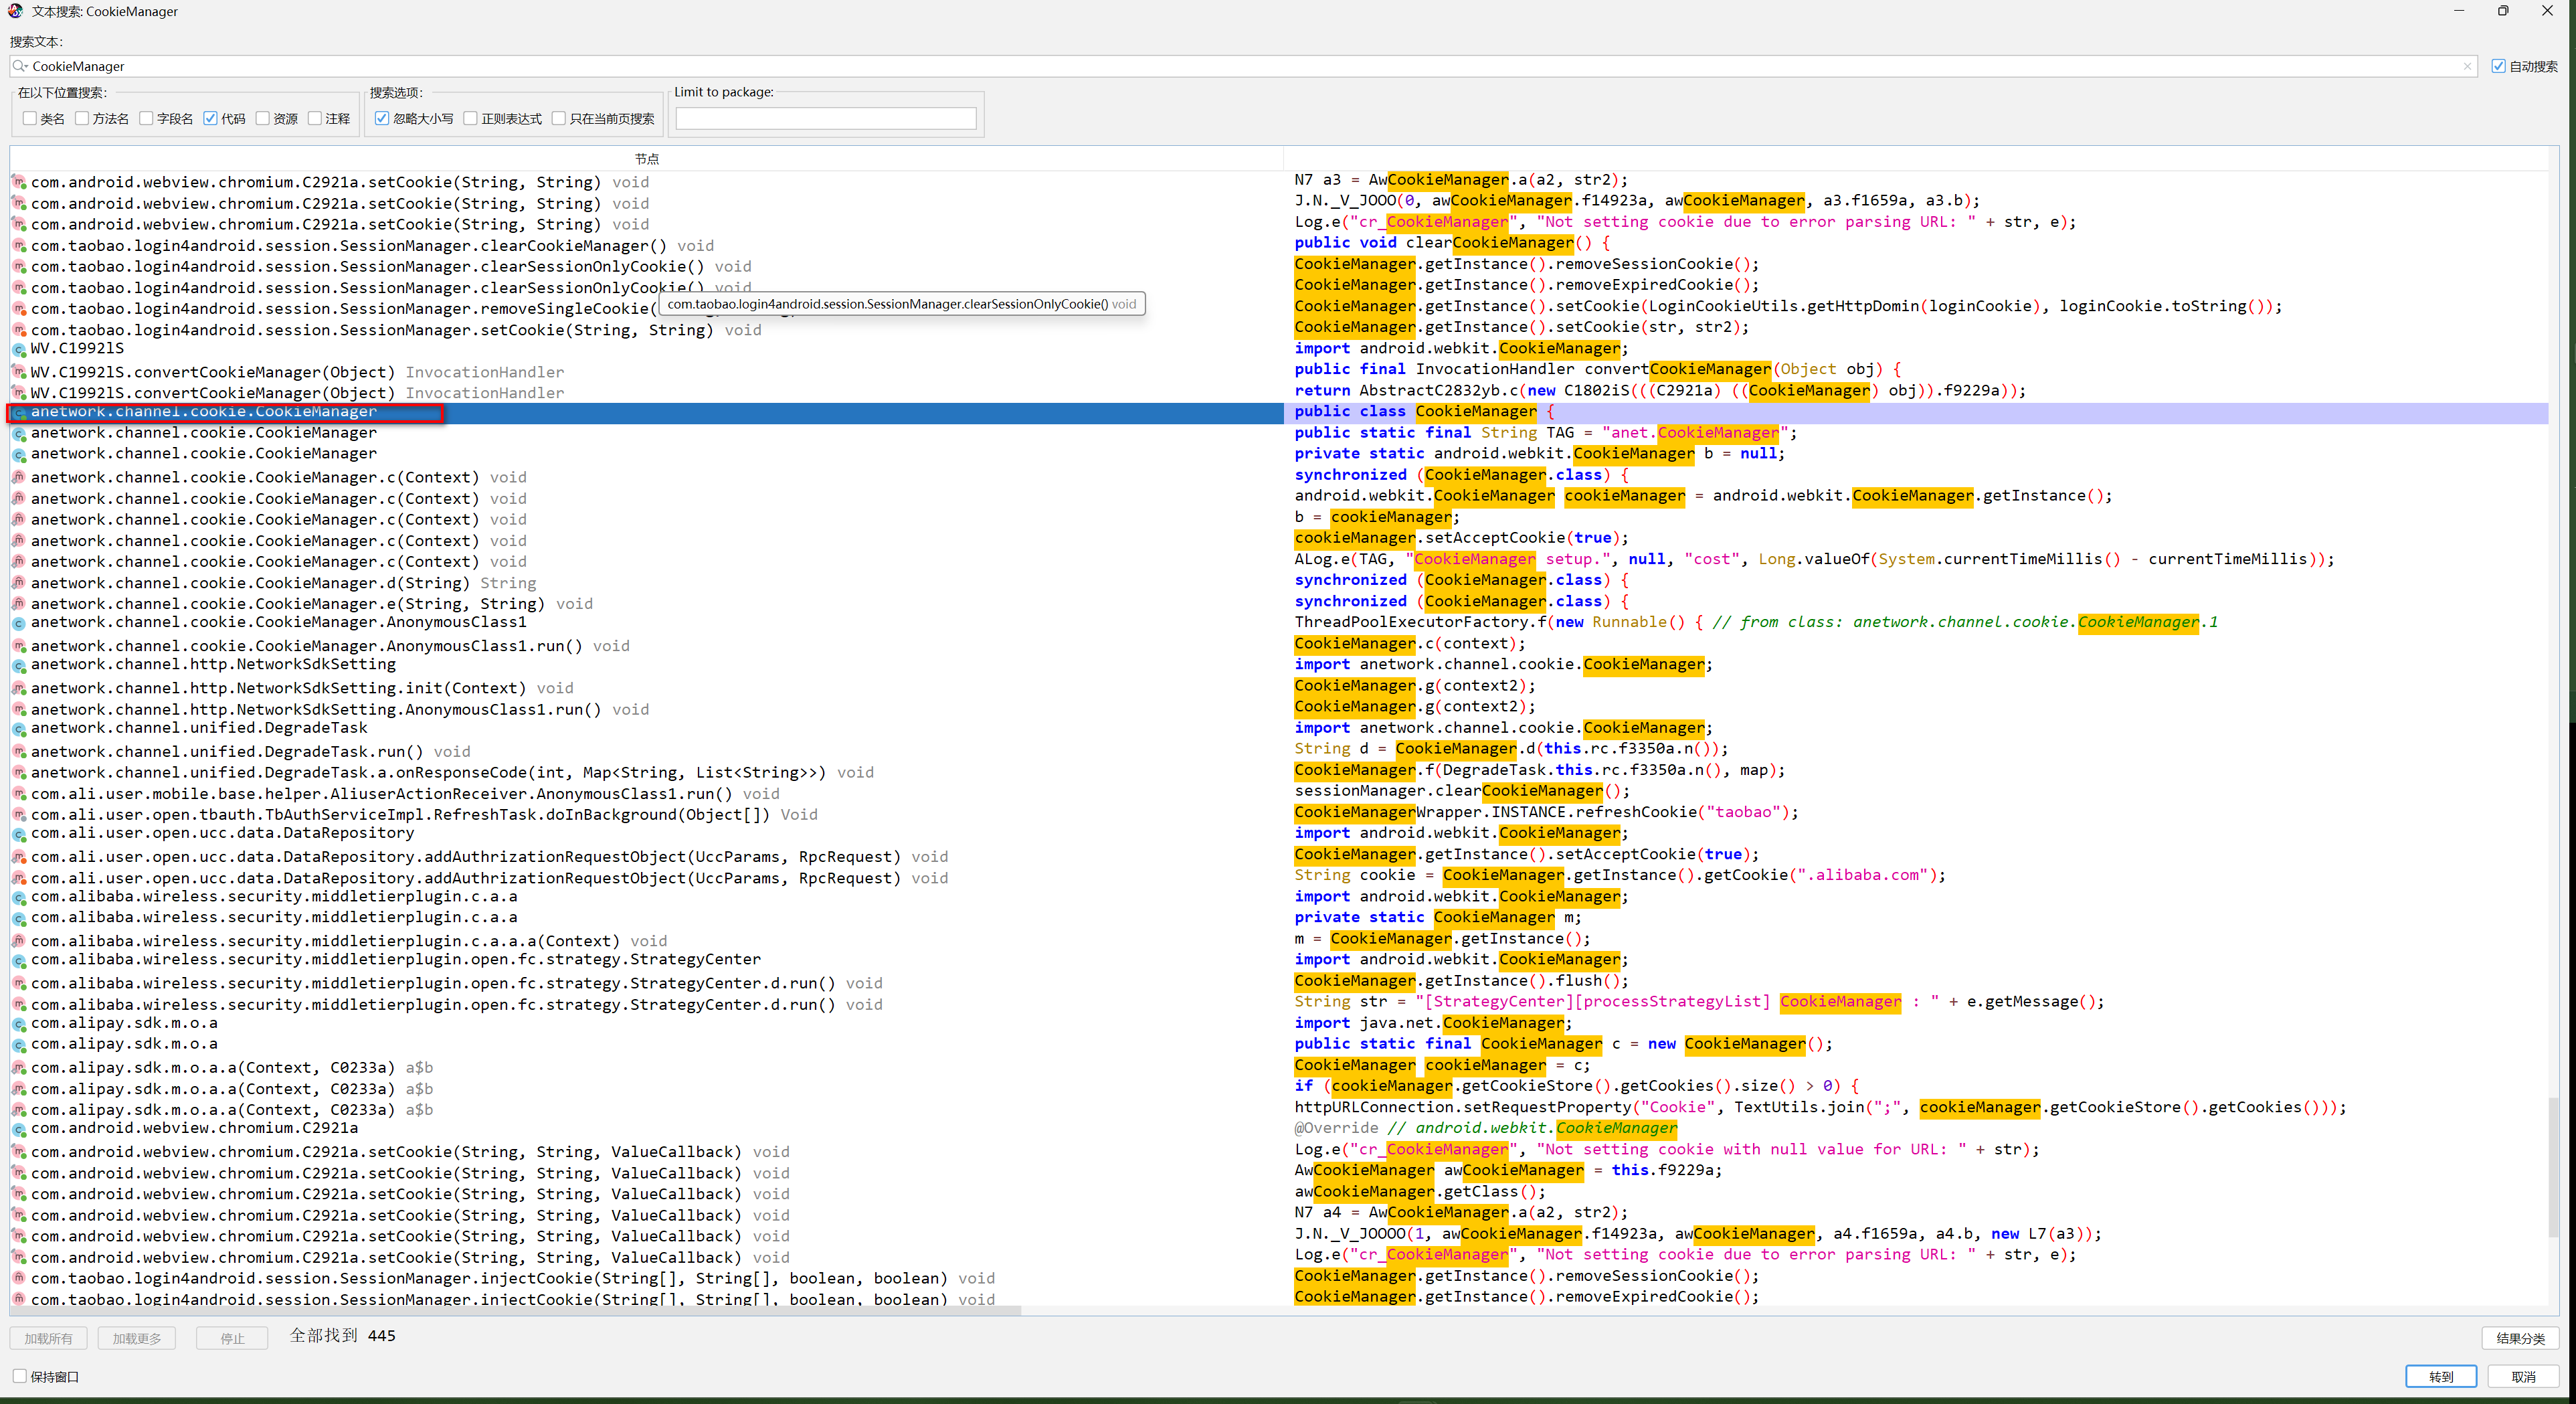This screenshot has height=1404, width=2576.
Task: Clear search text with the X icon
Action: tap(2467, 66)
